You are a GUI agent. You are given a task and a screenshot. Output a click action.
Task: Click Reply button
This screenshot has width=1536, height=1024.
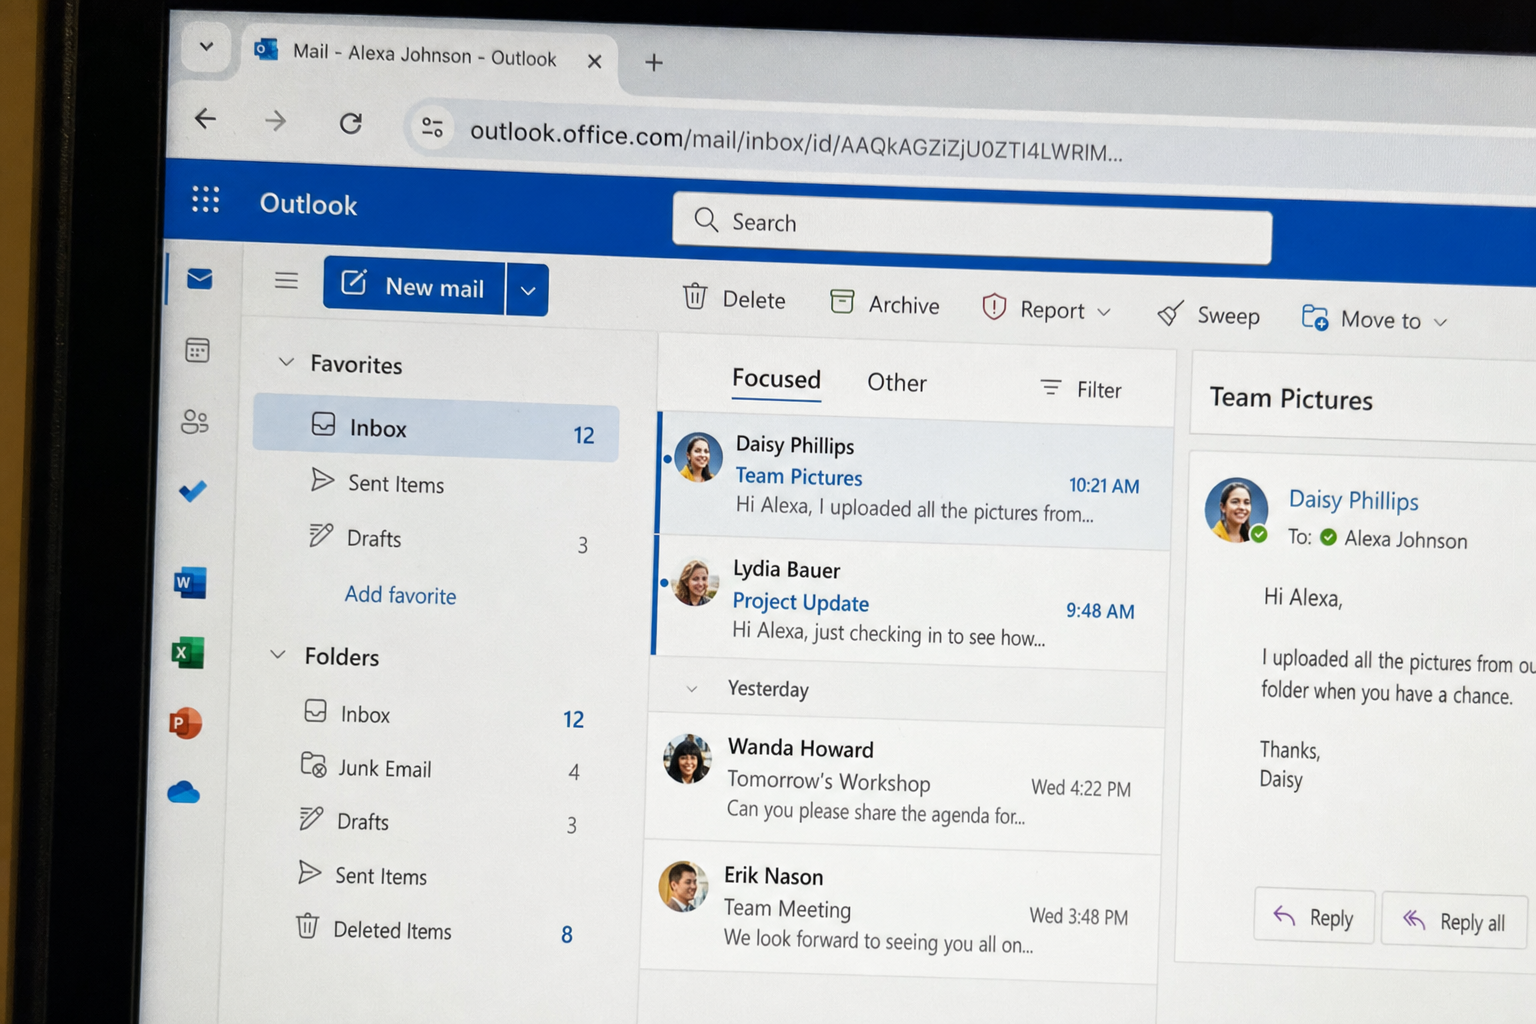[x=1314, y=917]
